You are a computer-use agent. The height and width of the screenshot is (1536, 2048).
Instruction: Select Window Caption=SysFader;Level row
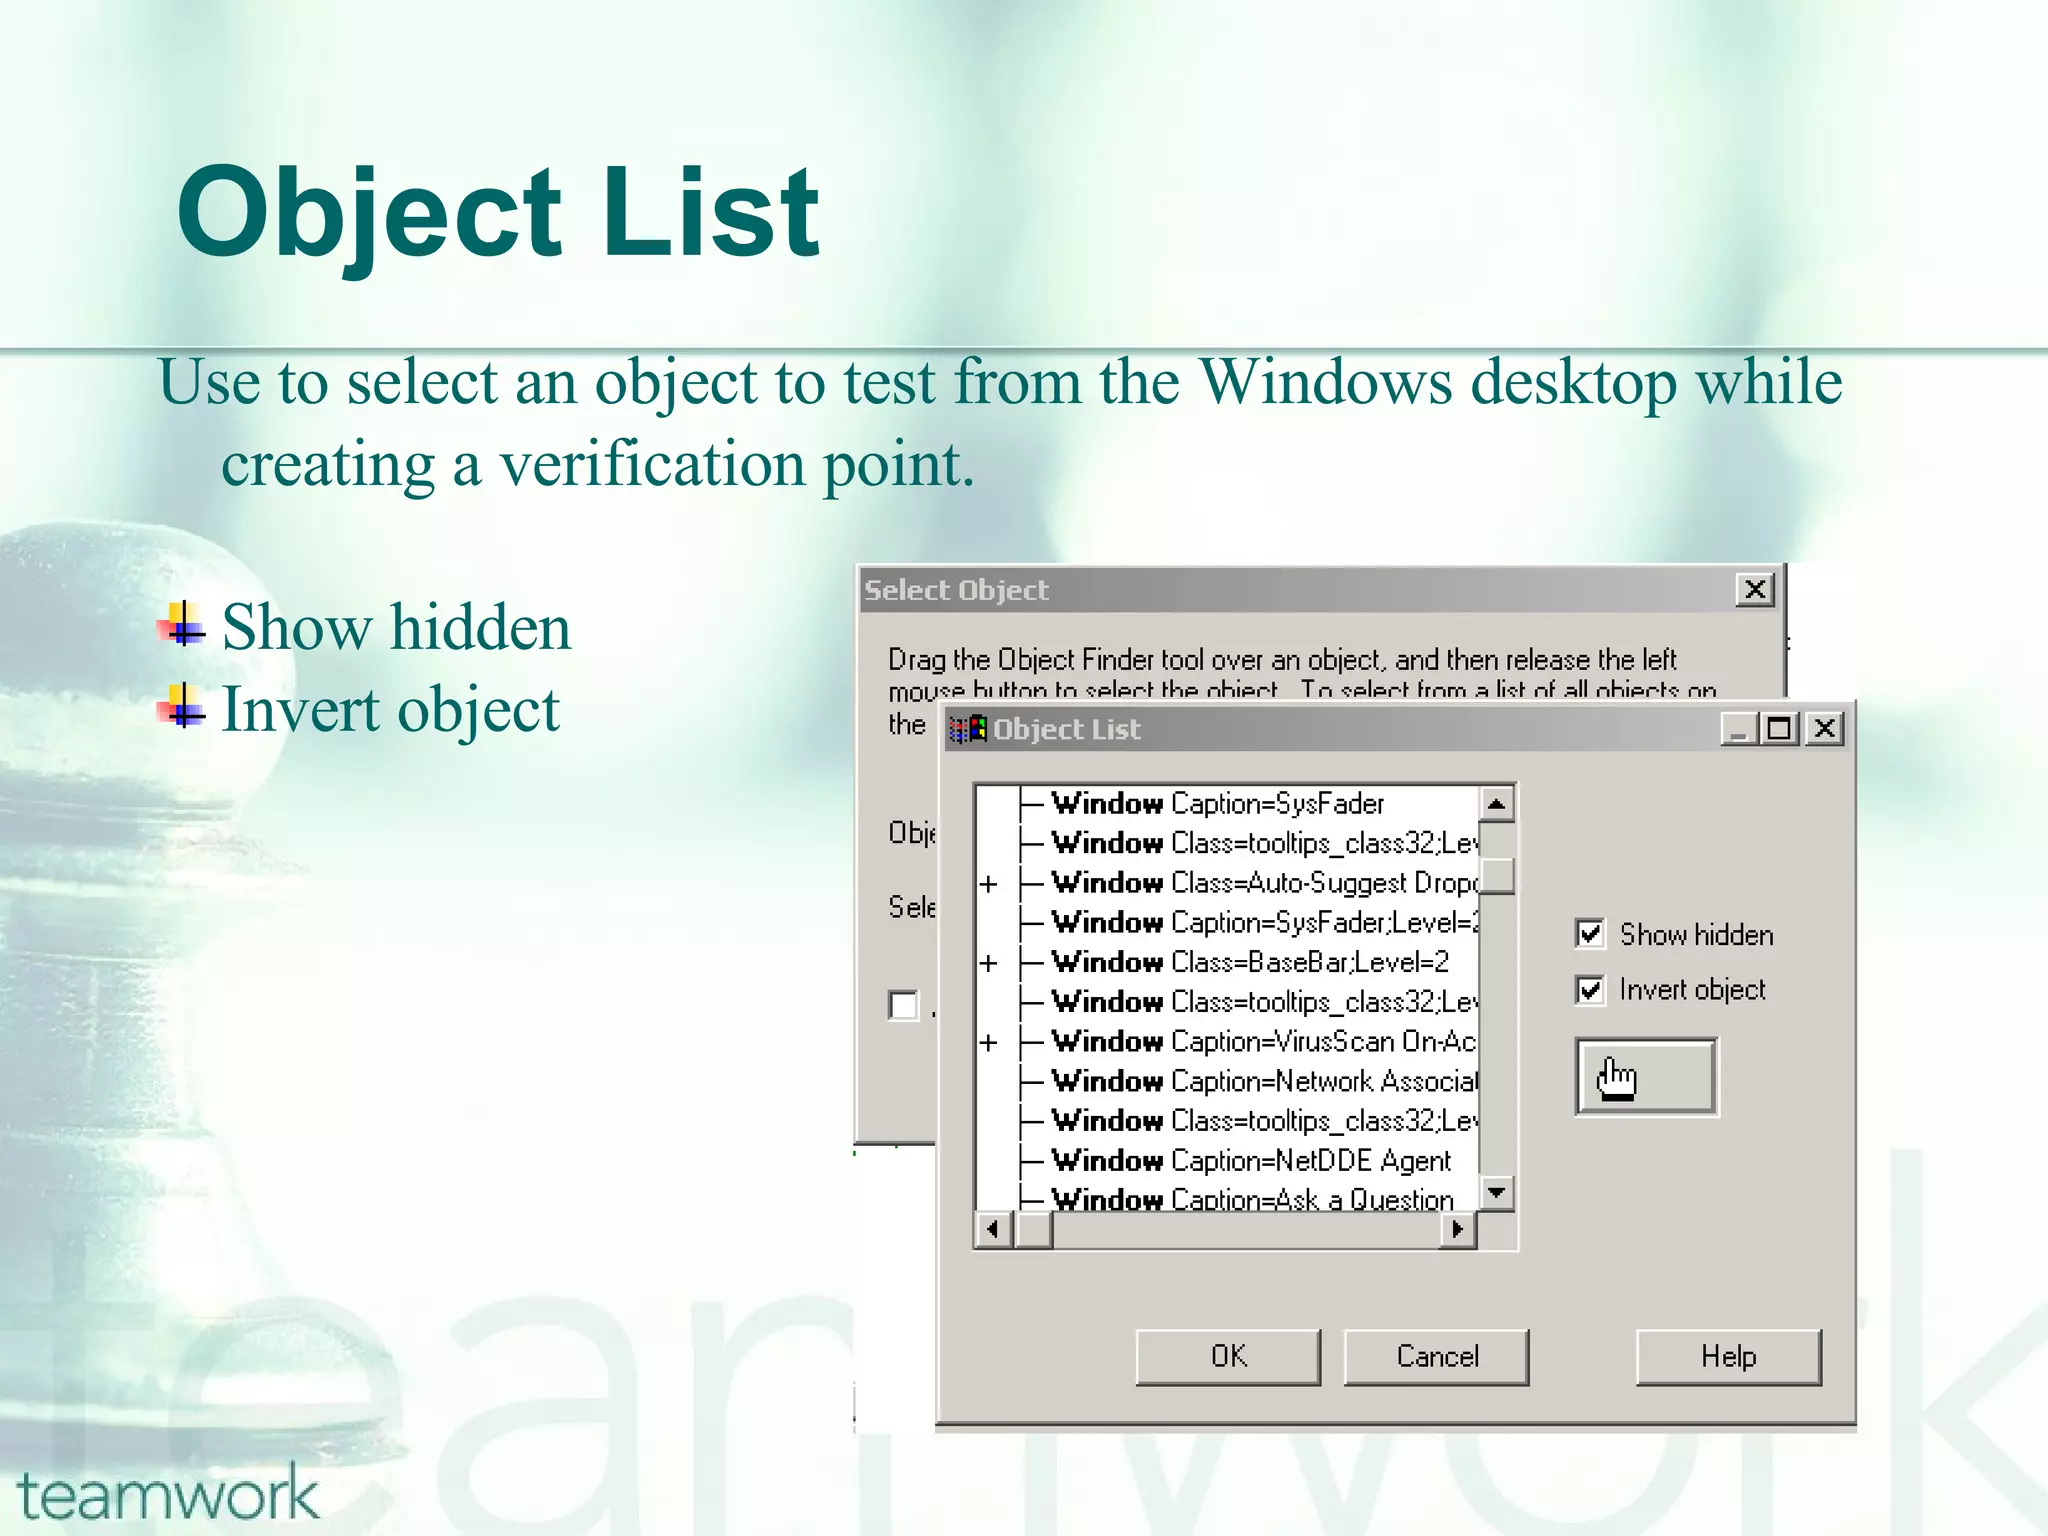tap(1265, 923)
